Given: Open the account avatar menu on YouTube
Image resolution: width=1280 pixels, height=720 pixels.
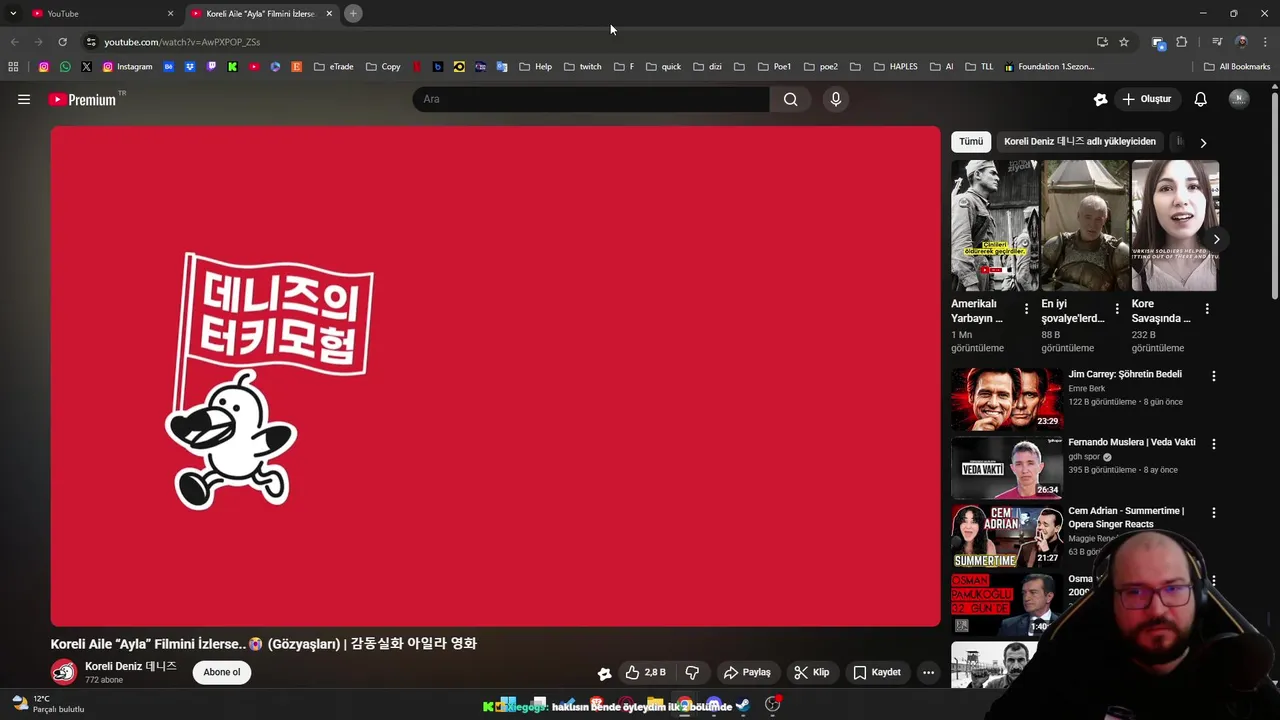Looking at the screenshot, I should pos(1239,99).
